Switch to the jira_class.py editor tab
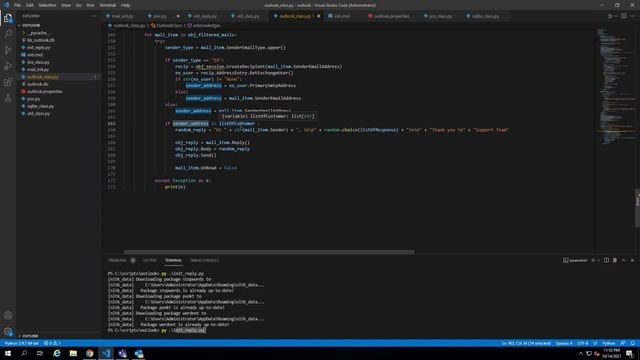Image resolution: width=640 pixels, height=360 pixels. [x=440, y=16]
